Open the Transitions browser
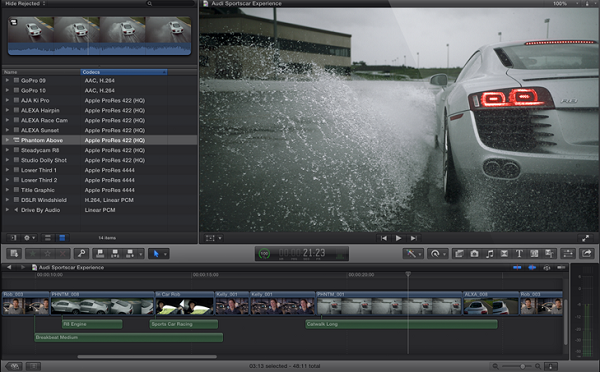Viewport: 600px width, 372px height. point(504,253)
